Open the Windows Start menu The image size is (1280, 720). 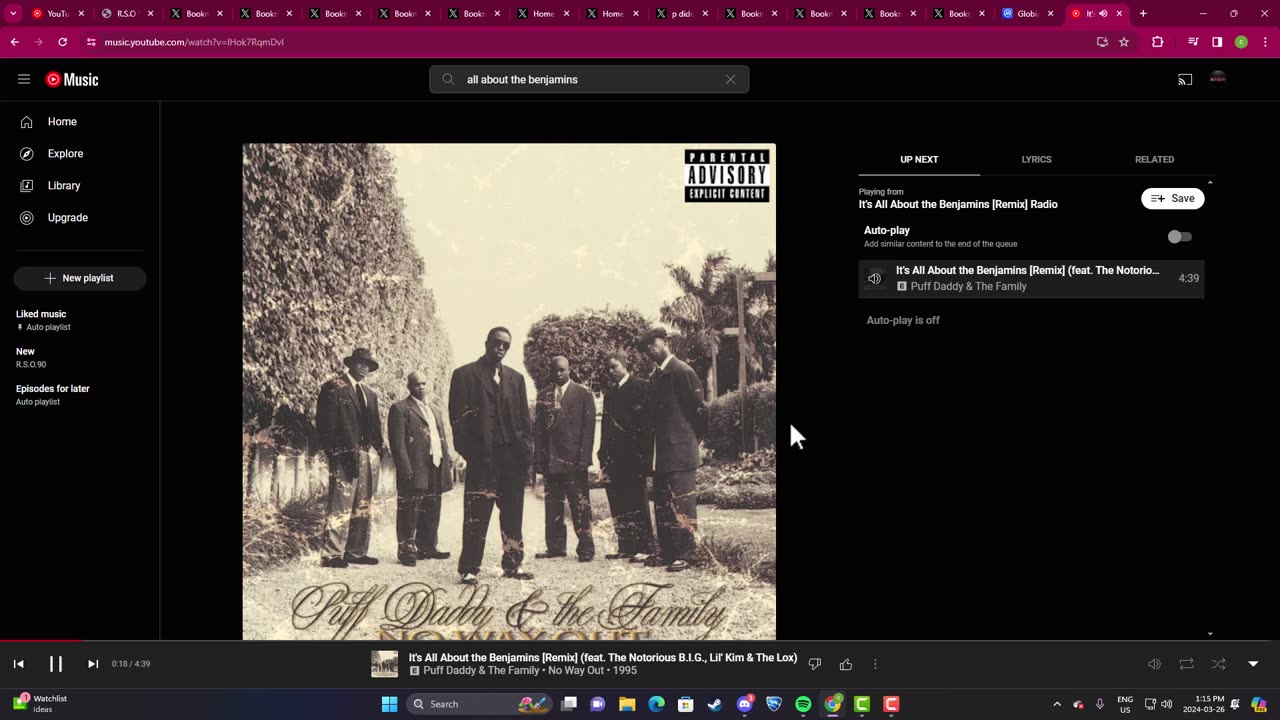tap(390, 704)
